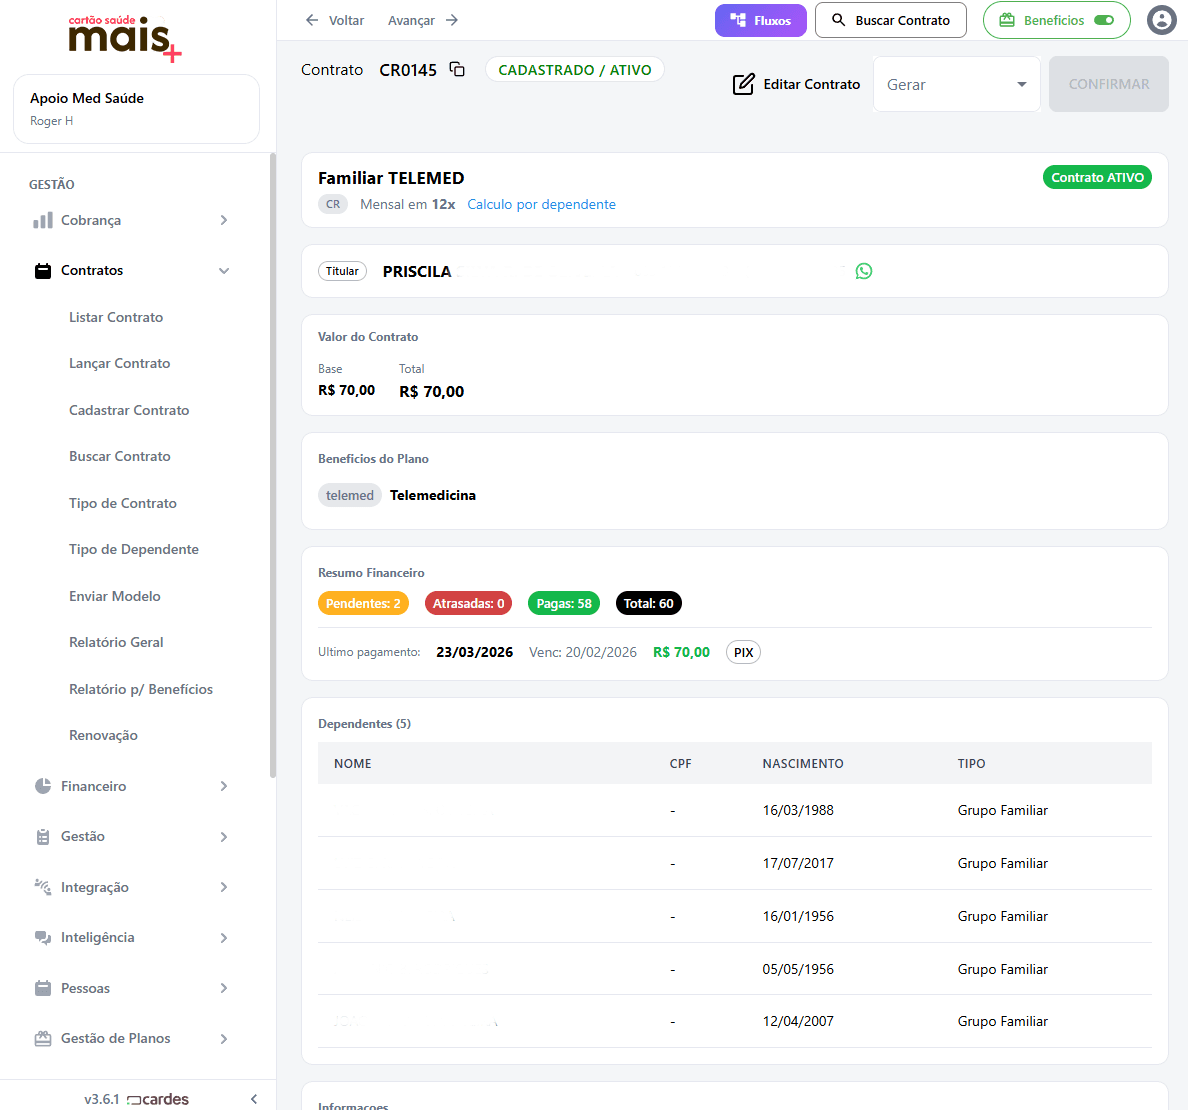Click the Buscar Contrato button
This screenshot has width=1188, height=1110.
pyautogui.click(x=890, y=20)
